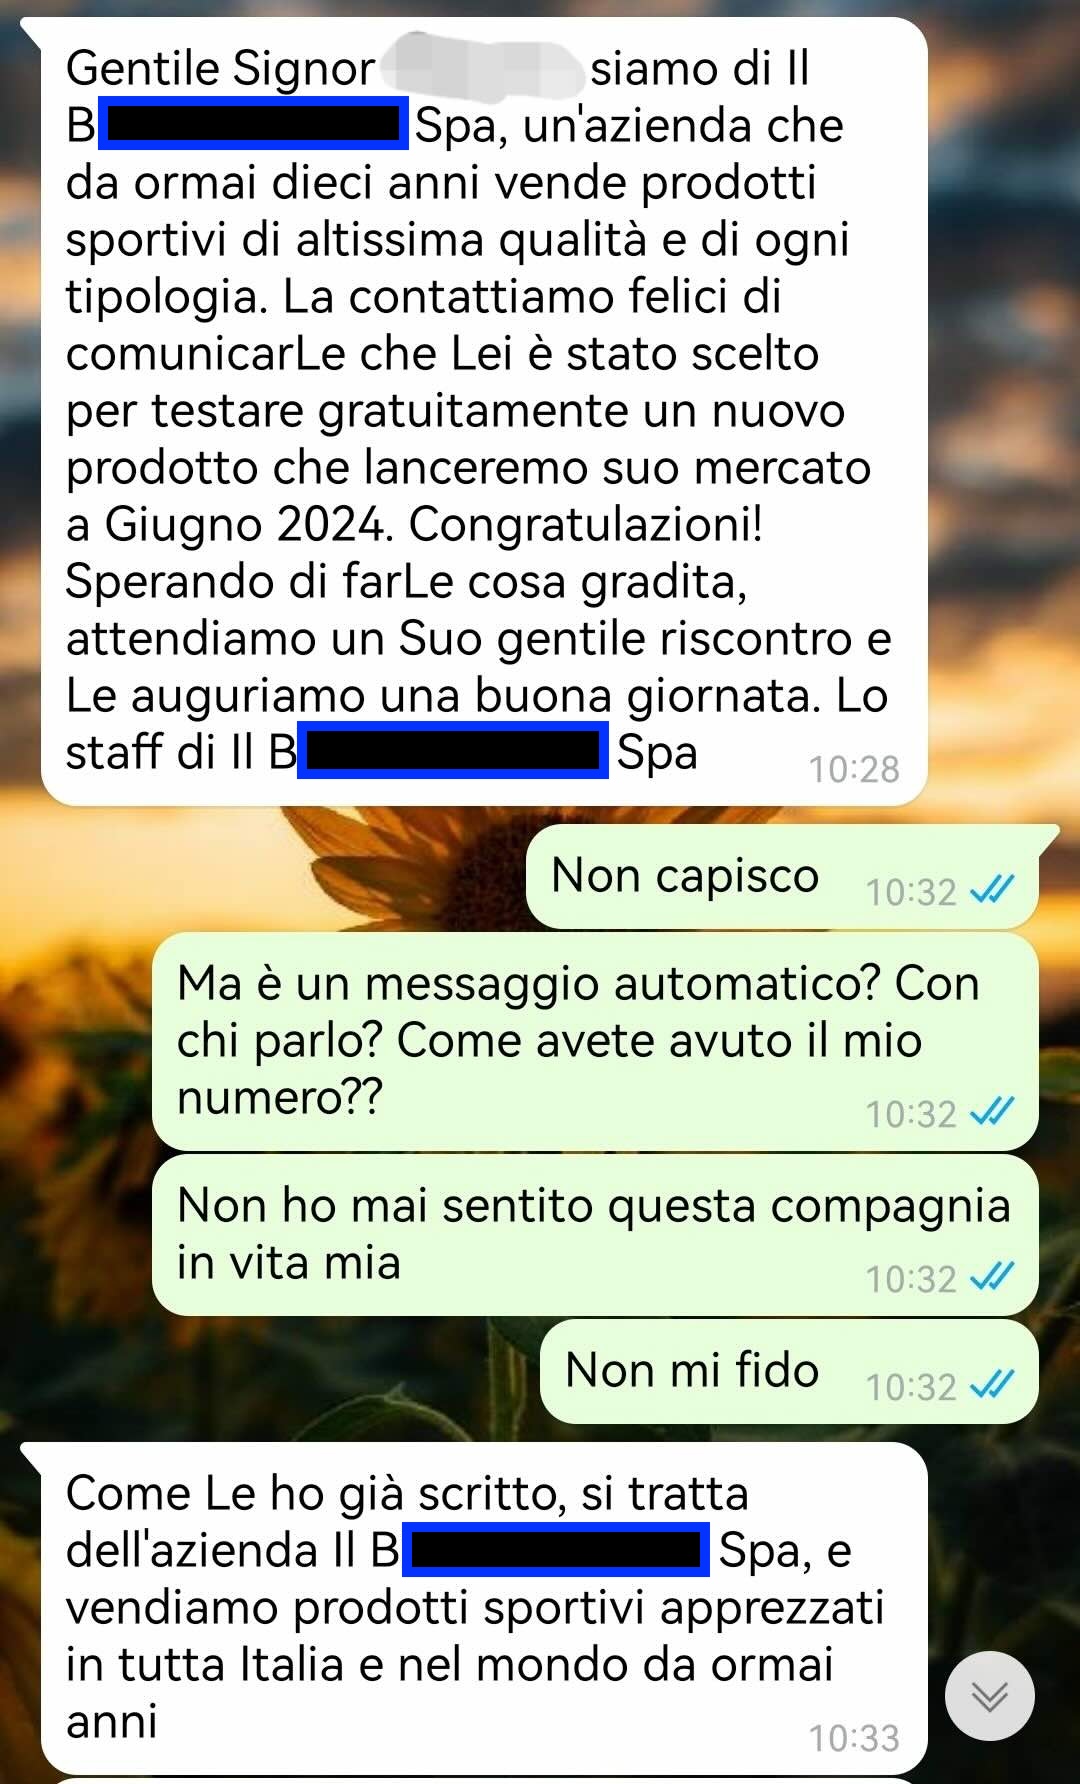Tap the word "Congratulazioni!" in first message
The width and height of the screenshot is (1080, 1784).
coord(585,524)
